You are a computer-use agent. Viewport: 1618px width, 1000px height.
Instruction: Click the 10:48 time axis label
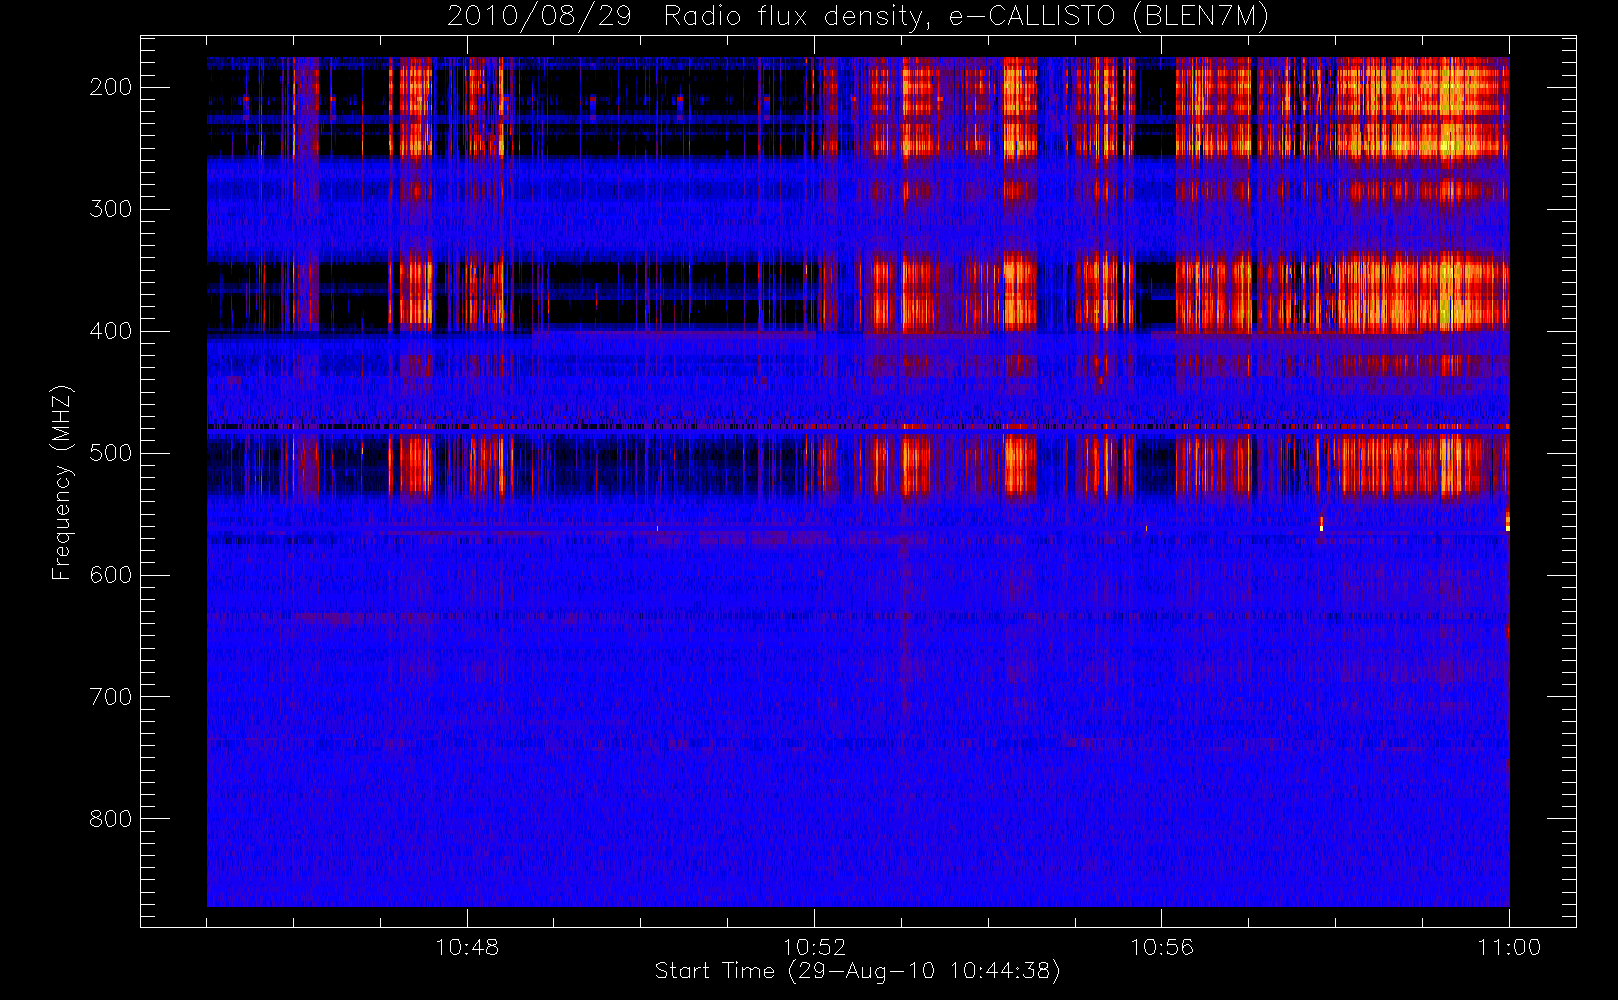(467, 947)
